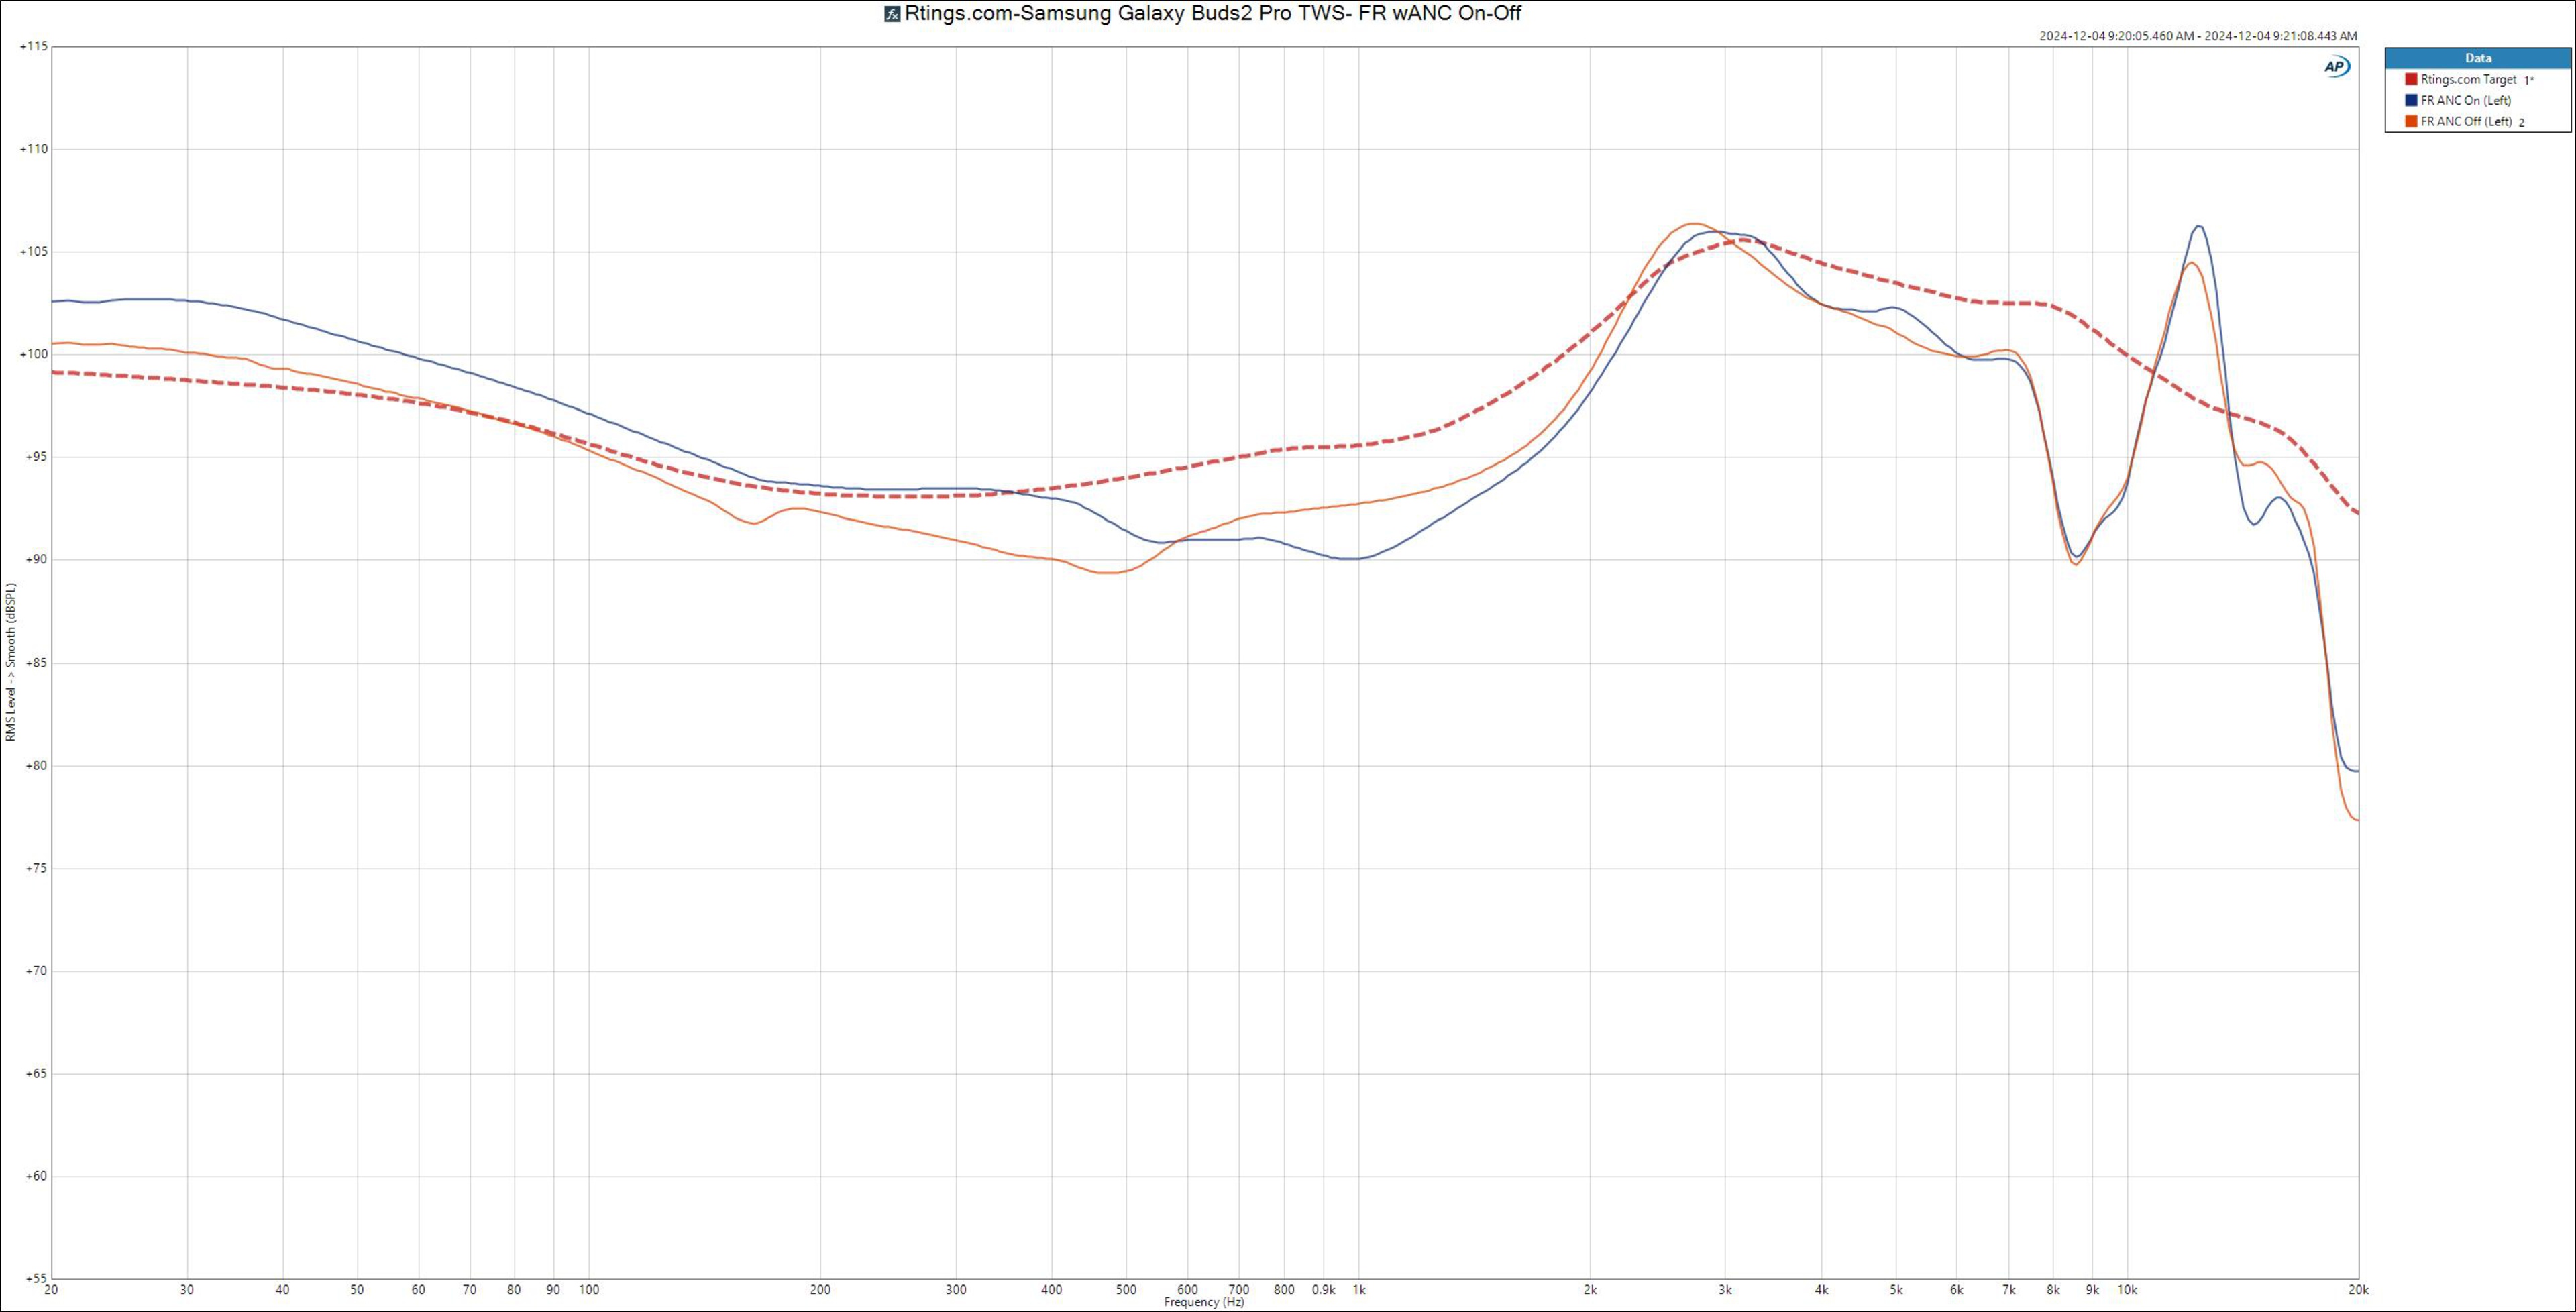Click the measurement timestamp text

pyautogui.click(x=2198, y=36)
